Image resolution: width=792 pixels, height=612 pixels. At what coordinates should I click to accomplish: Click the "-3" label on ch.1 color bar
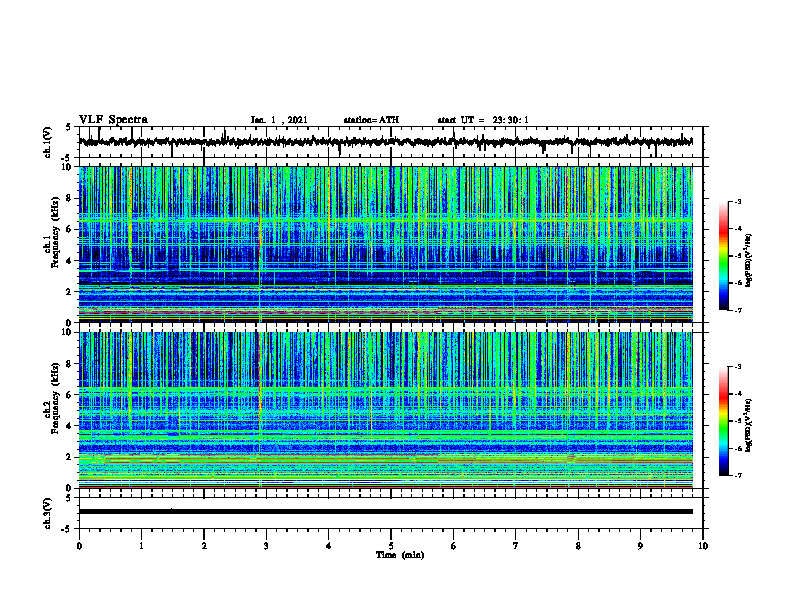click(738, 202)
